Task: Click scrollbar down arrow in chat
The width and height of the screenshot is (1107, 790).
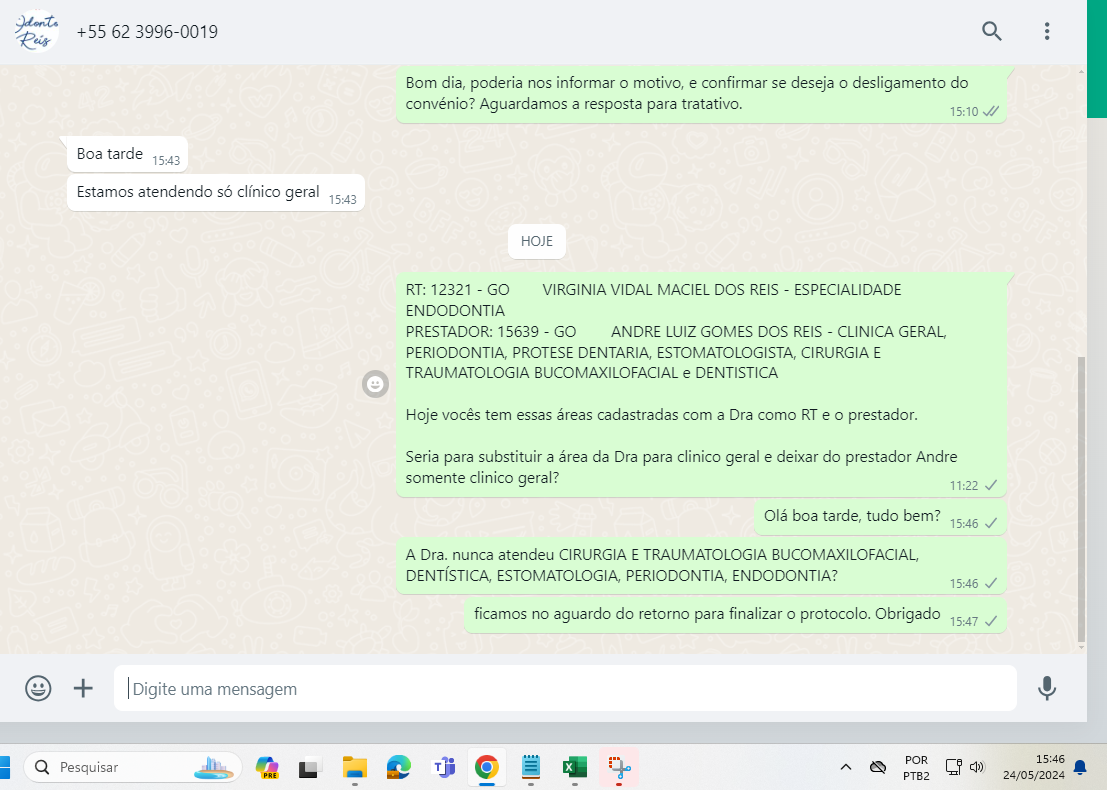Action: tap(1081, 647)
